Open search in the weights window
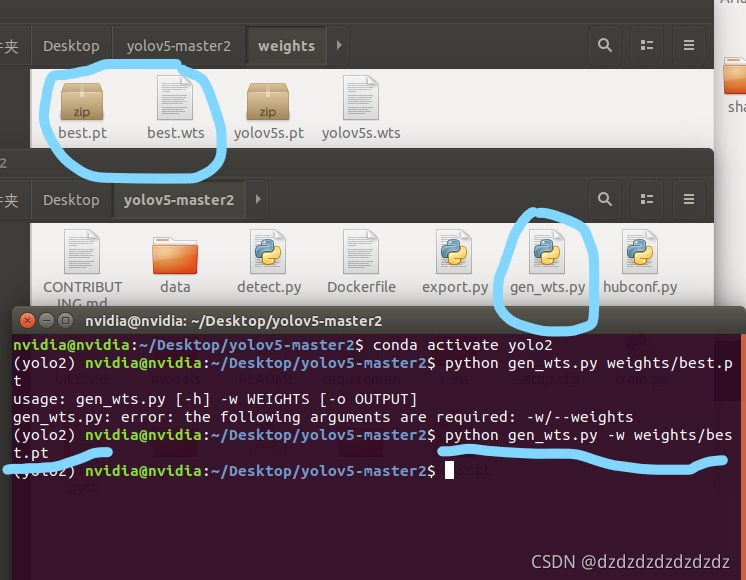Image resolution: width=746 pixels, height=580 pixels. [605, 46]
